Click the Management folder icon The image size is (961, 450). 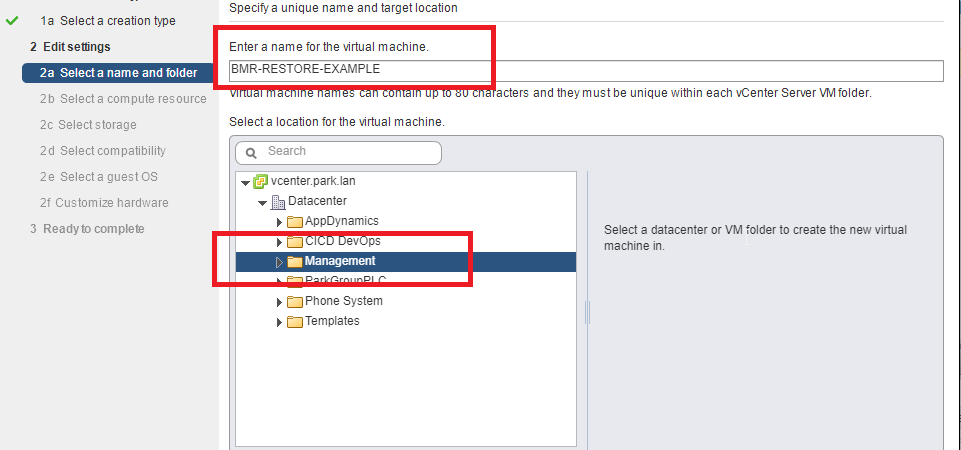(295, 262)
